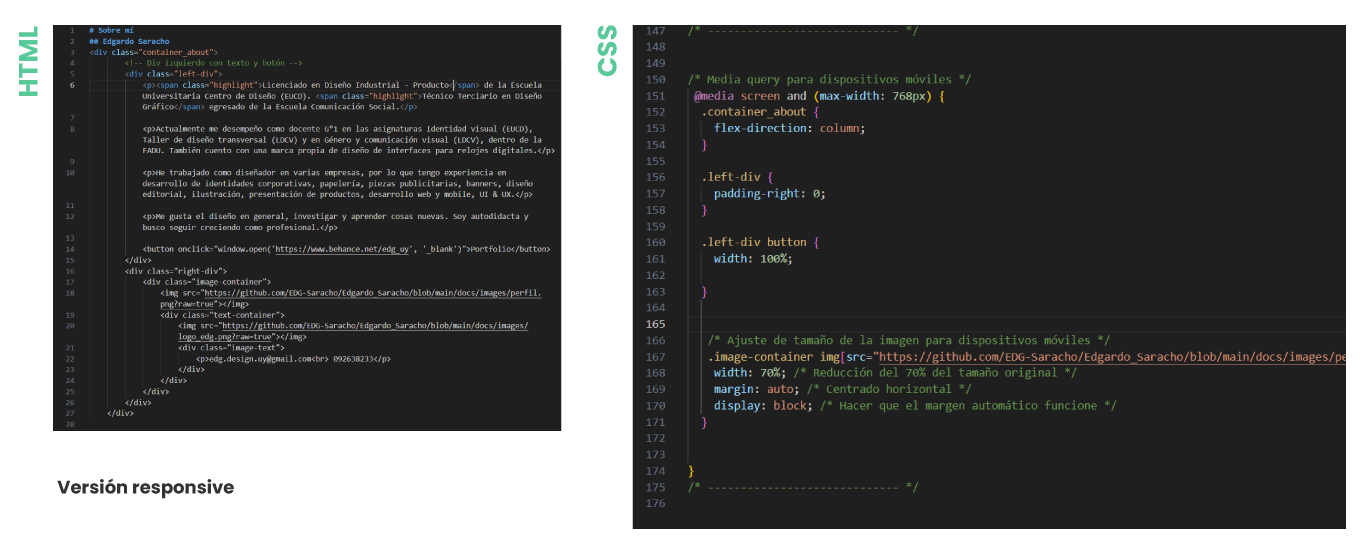This screenshot has width=1366, height=553.
Task: Click the '.left-div button {' selector
Action: click(x=760, y=242)
